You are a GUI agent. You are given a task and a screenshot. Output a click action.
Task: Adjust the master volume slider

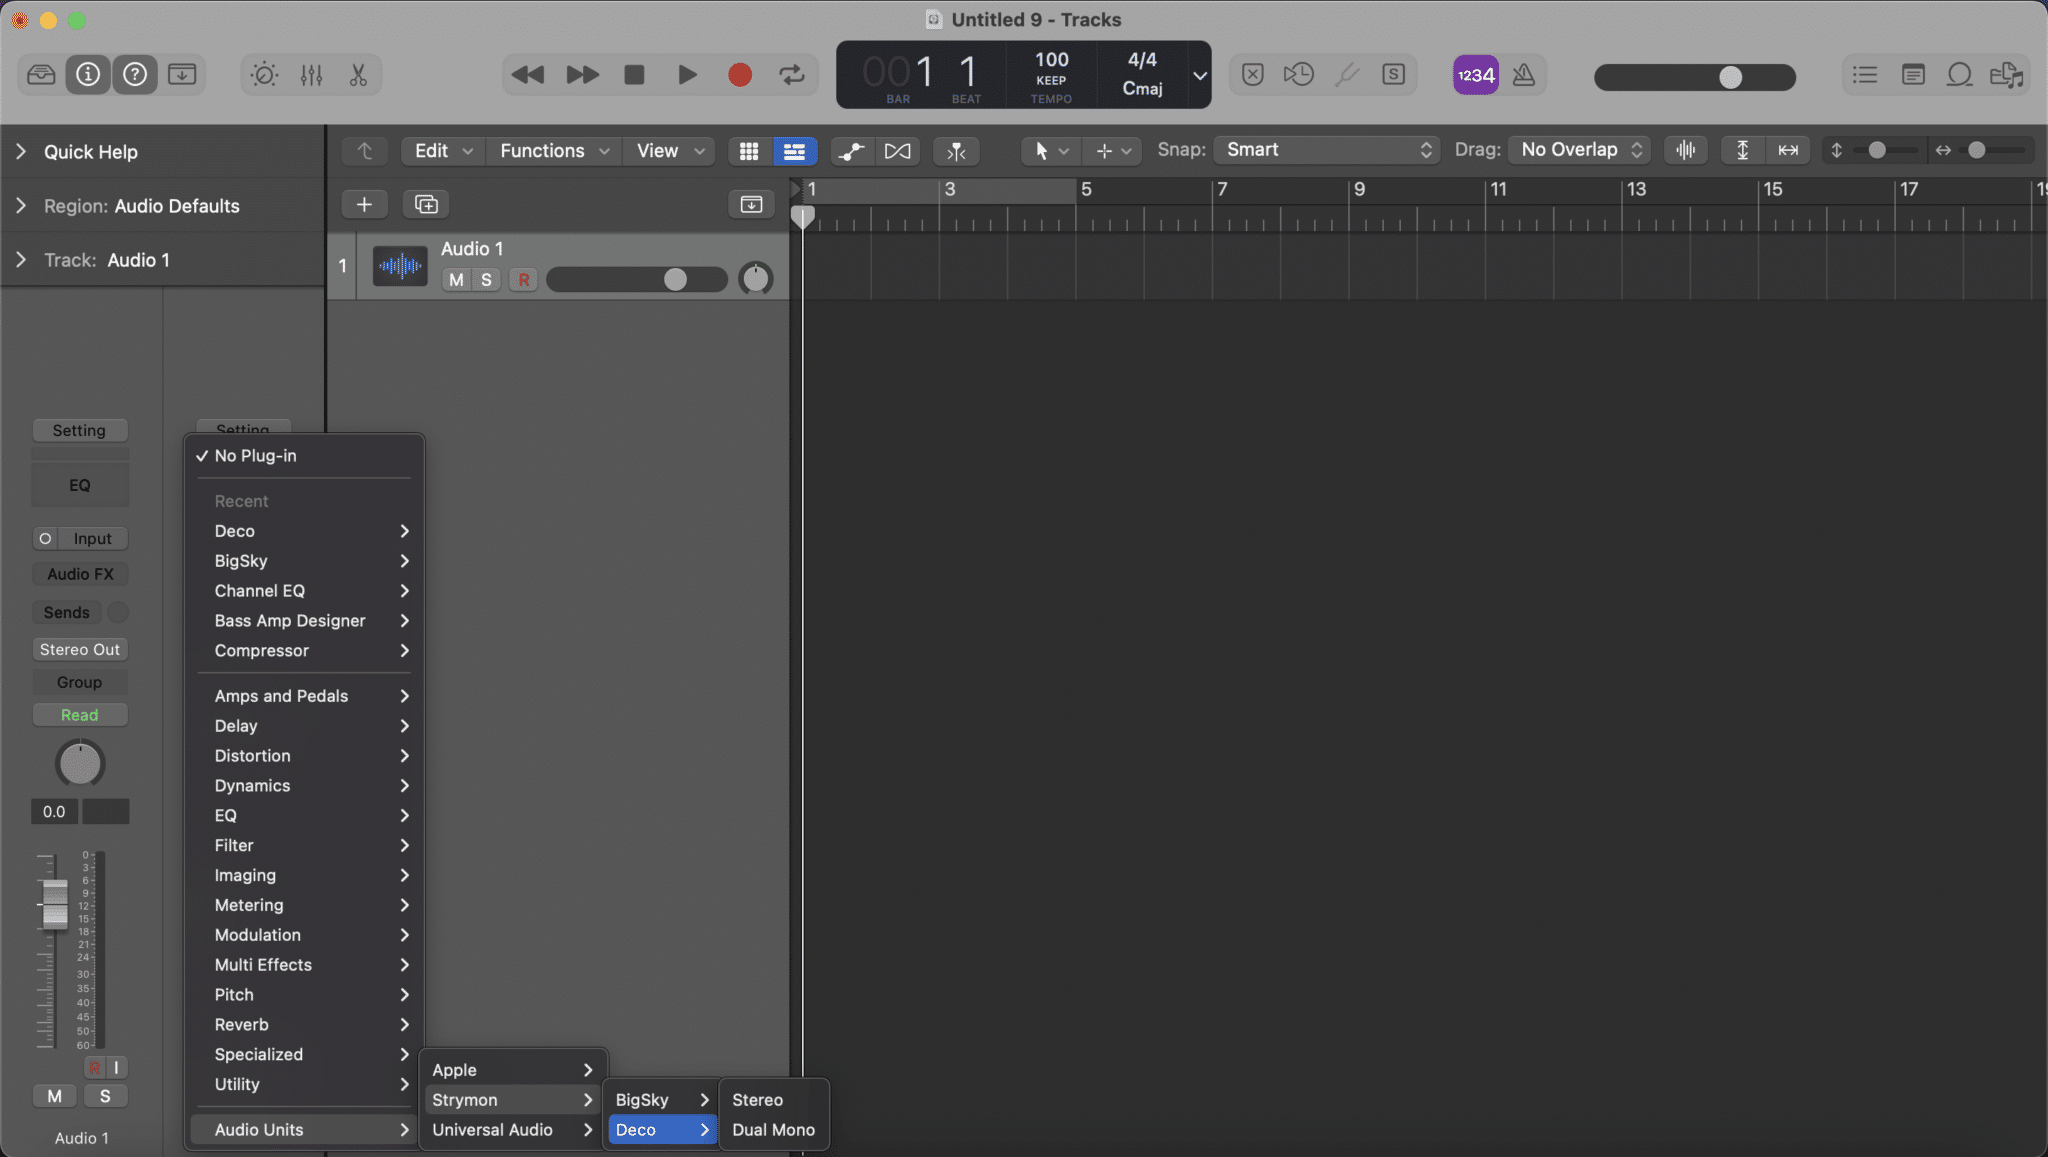point(1730,76)
